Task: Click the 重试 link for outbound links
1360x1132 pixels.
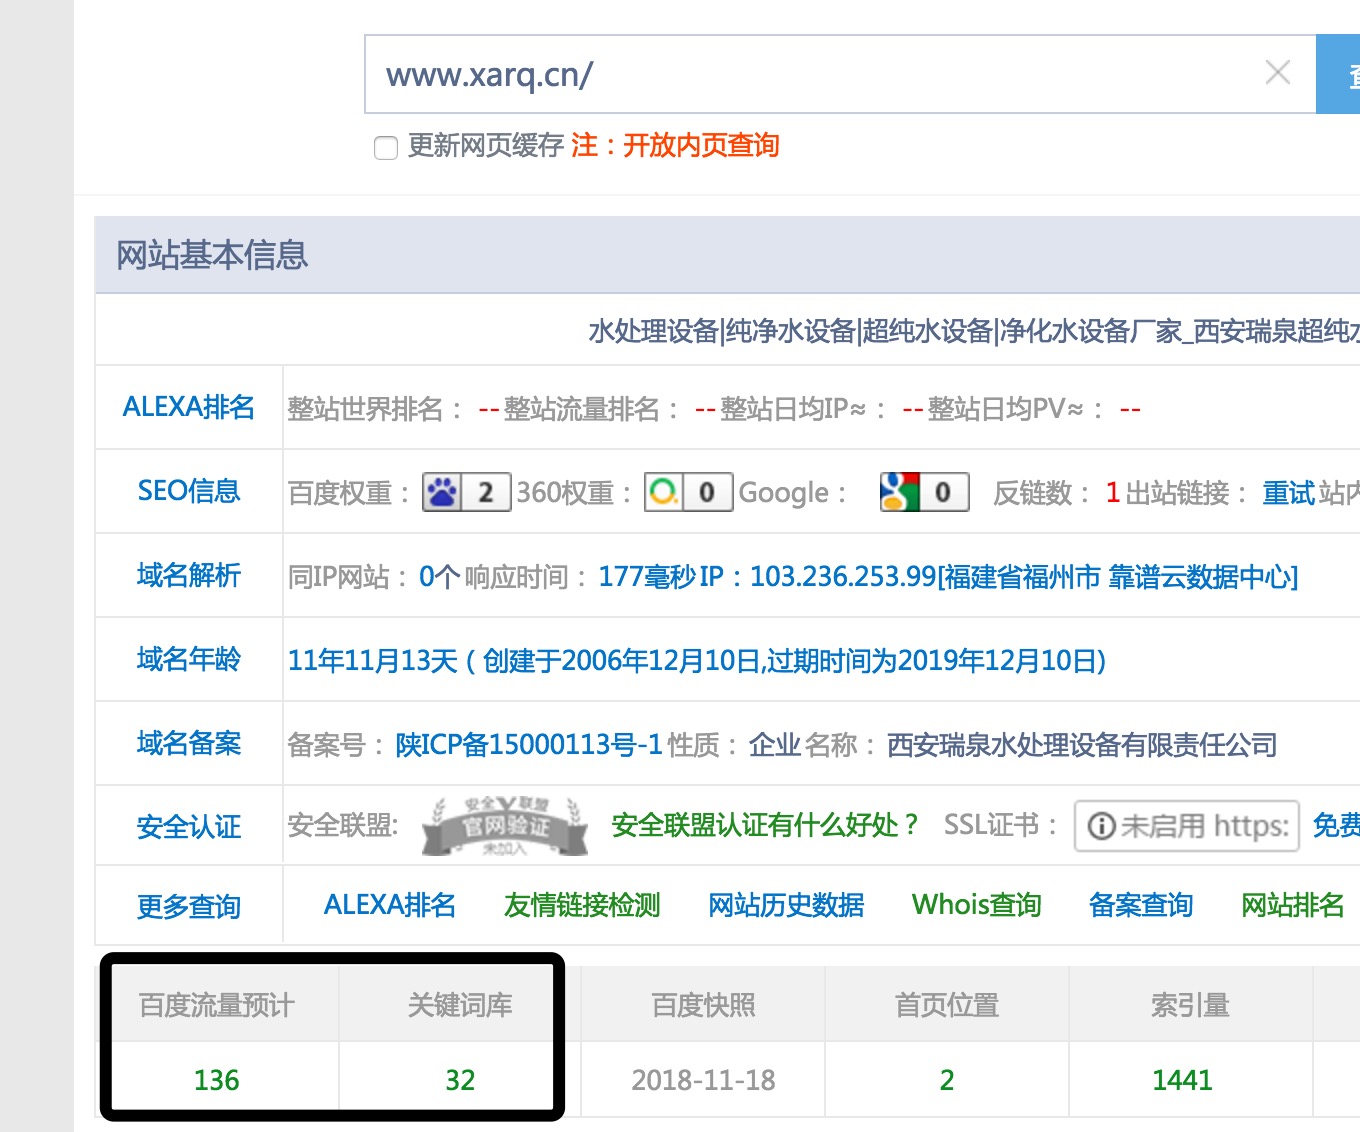Action: coord(1289,493)
